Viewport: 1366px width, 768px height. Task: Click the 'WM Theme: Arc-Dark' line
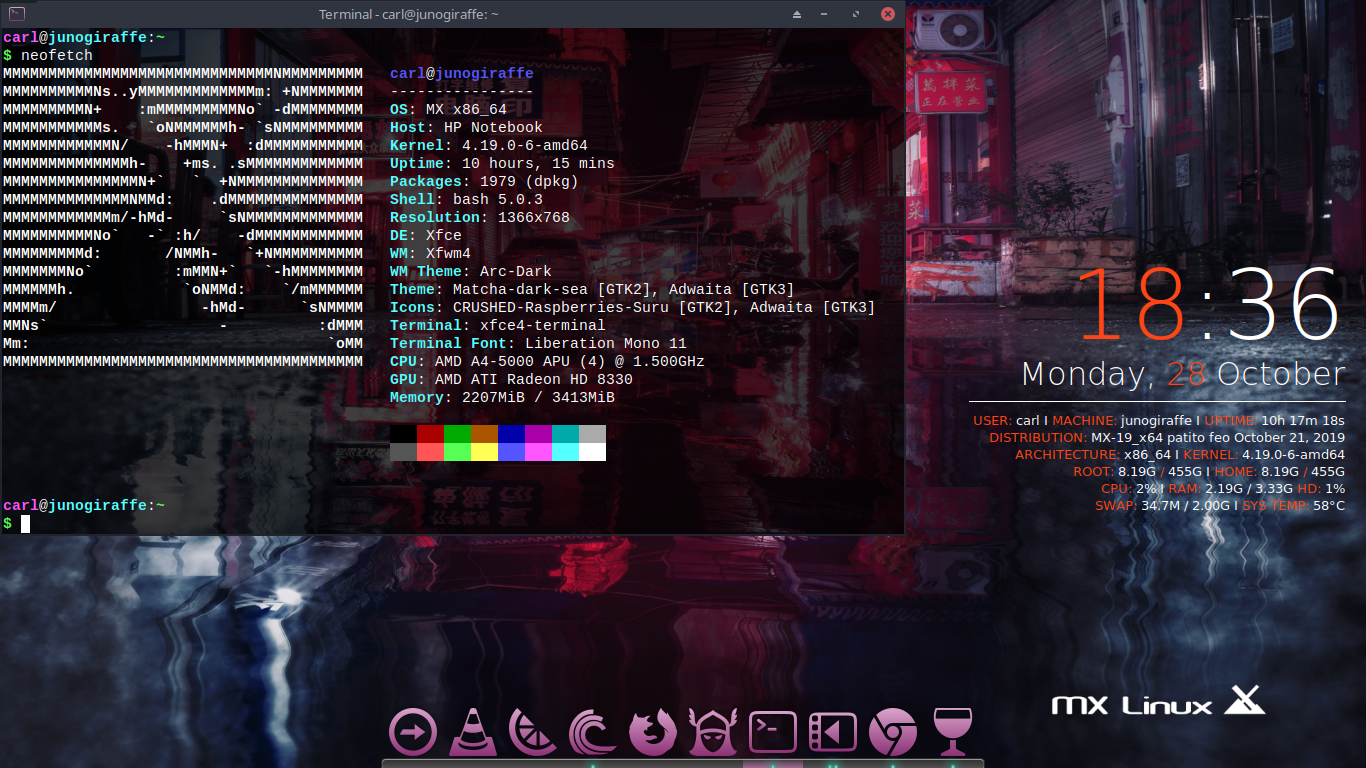pos(471,272)
